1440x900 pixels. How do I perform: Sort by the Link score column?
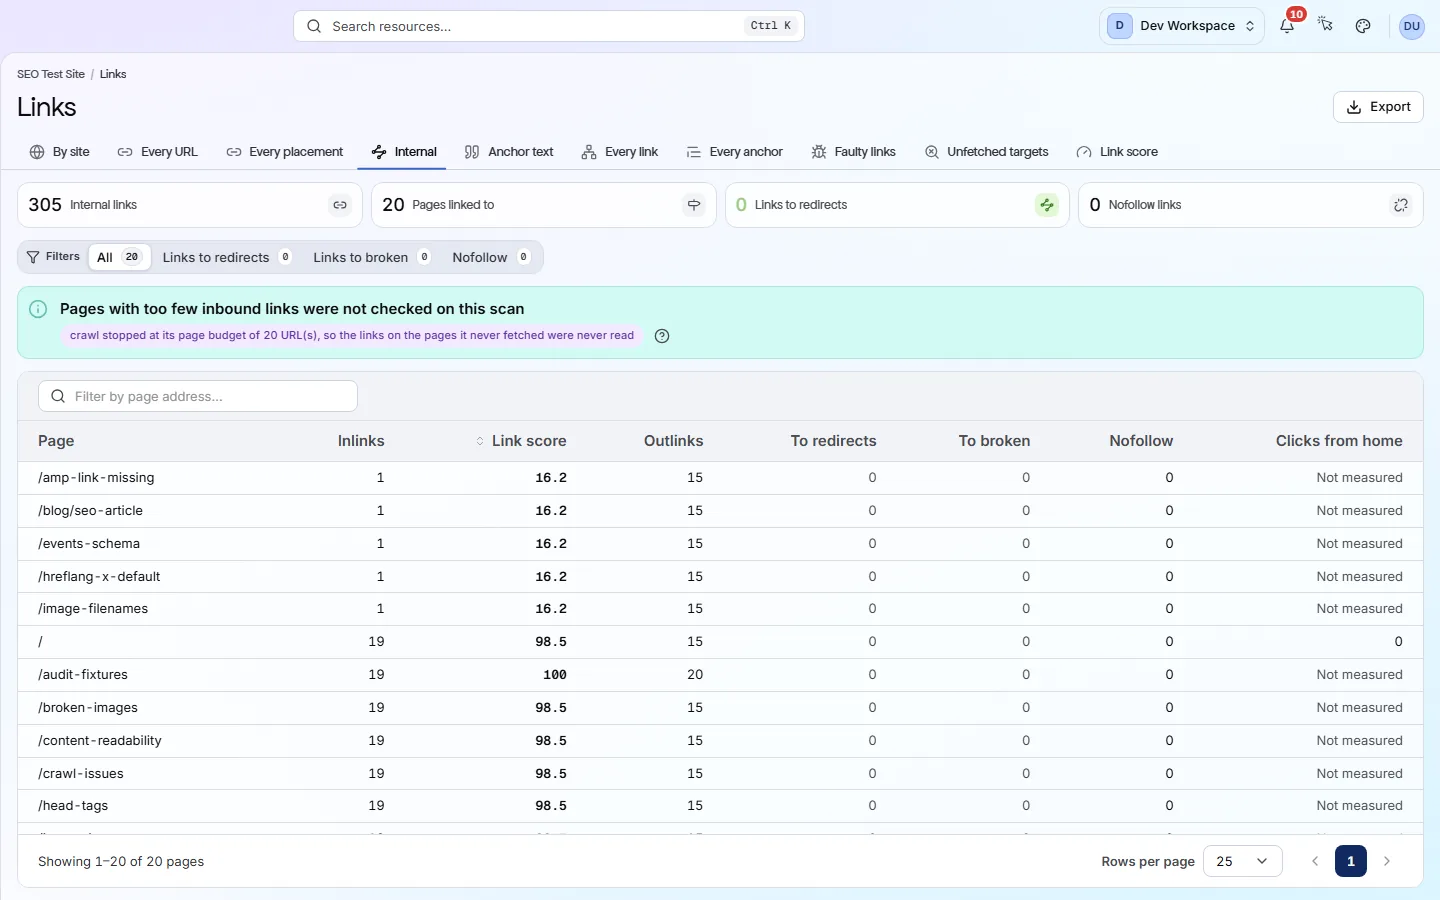[520, 441]
